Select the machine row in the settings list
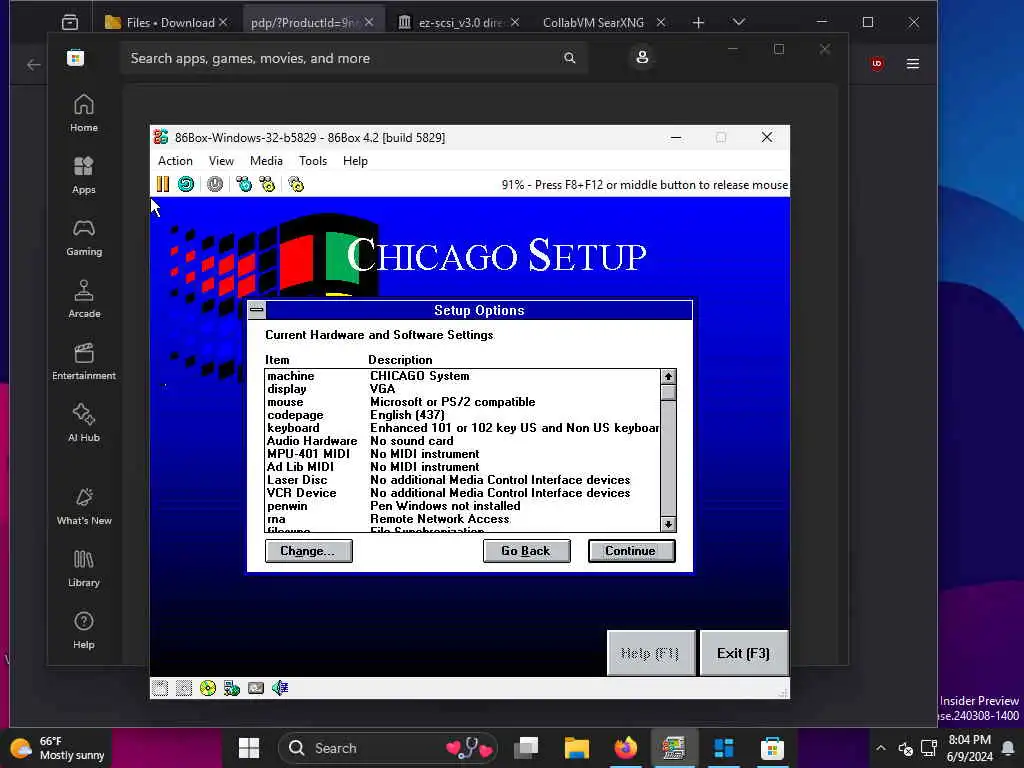This screenshot has width=1024, height=768. click(462, 376)
